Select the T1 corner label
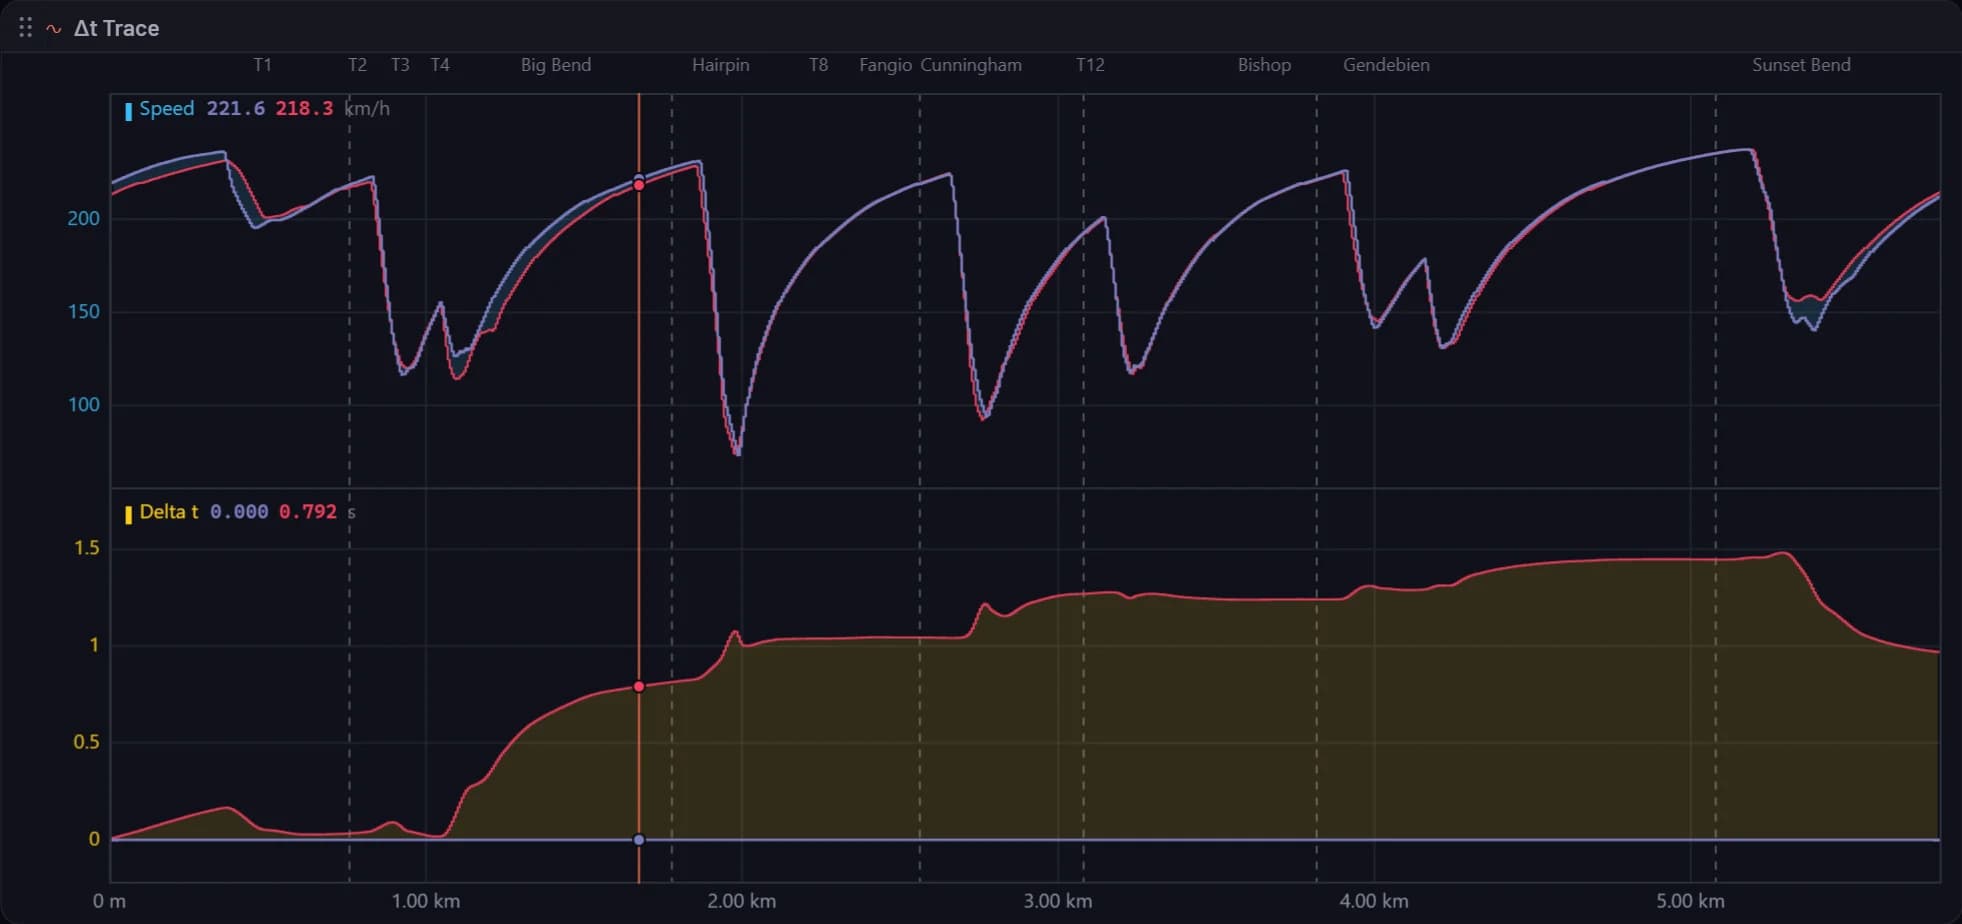The height and width of the screenshot is (924, 1962). coord(262,65)
